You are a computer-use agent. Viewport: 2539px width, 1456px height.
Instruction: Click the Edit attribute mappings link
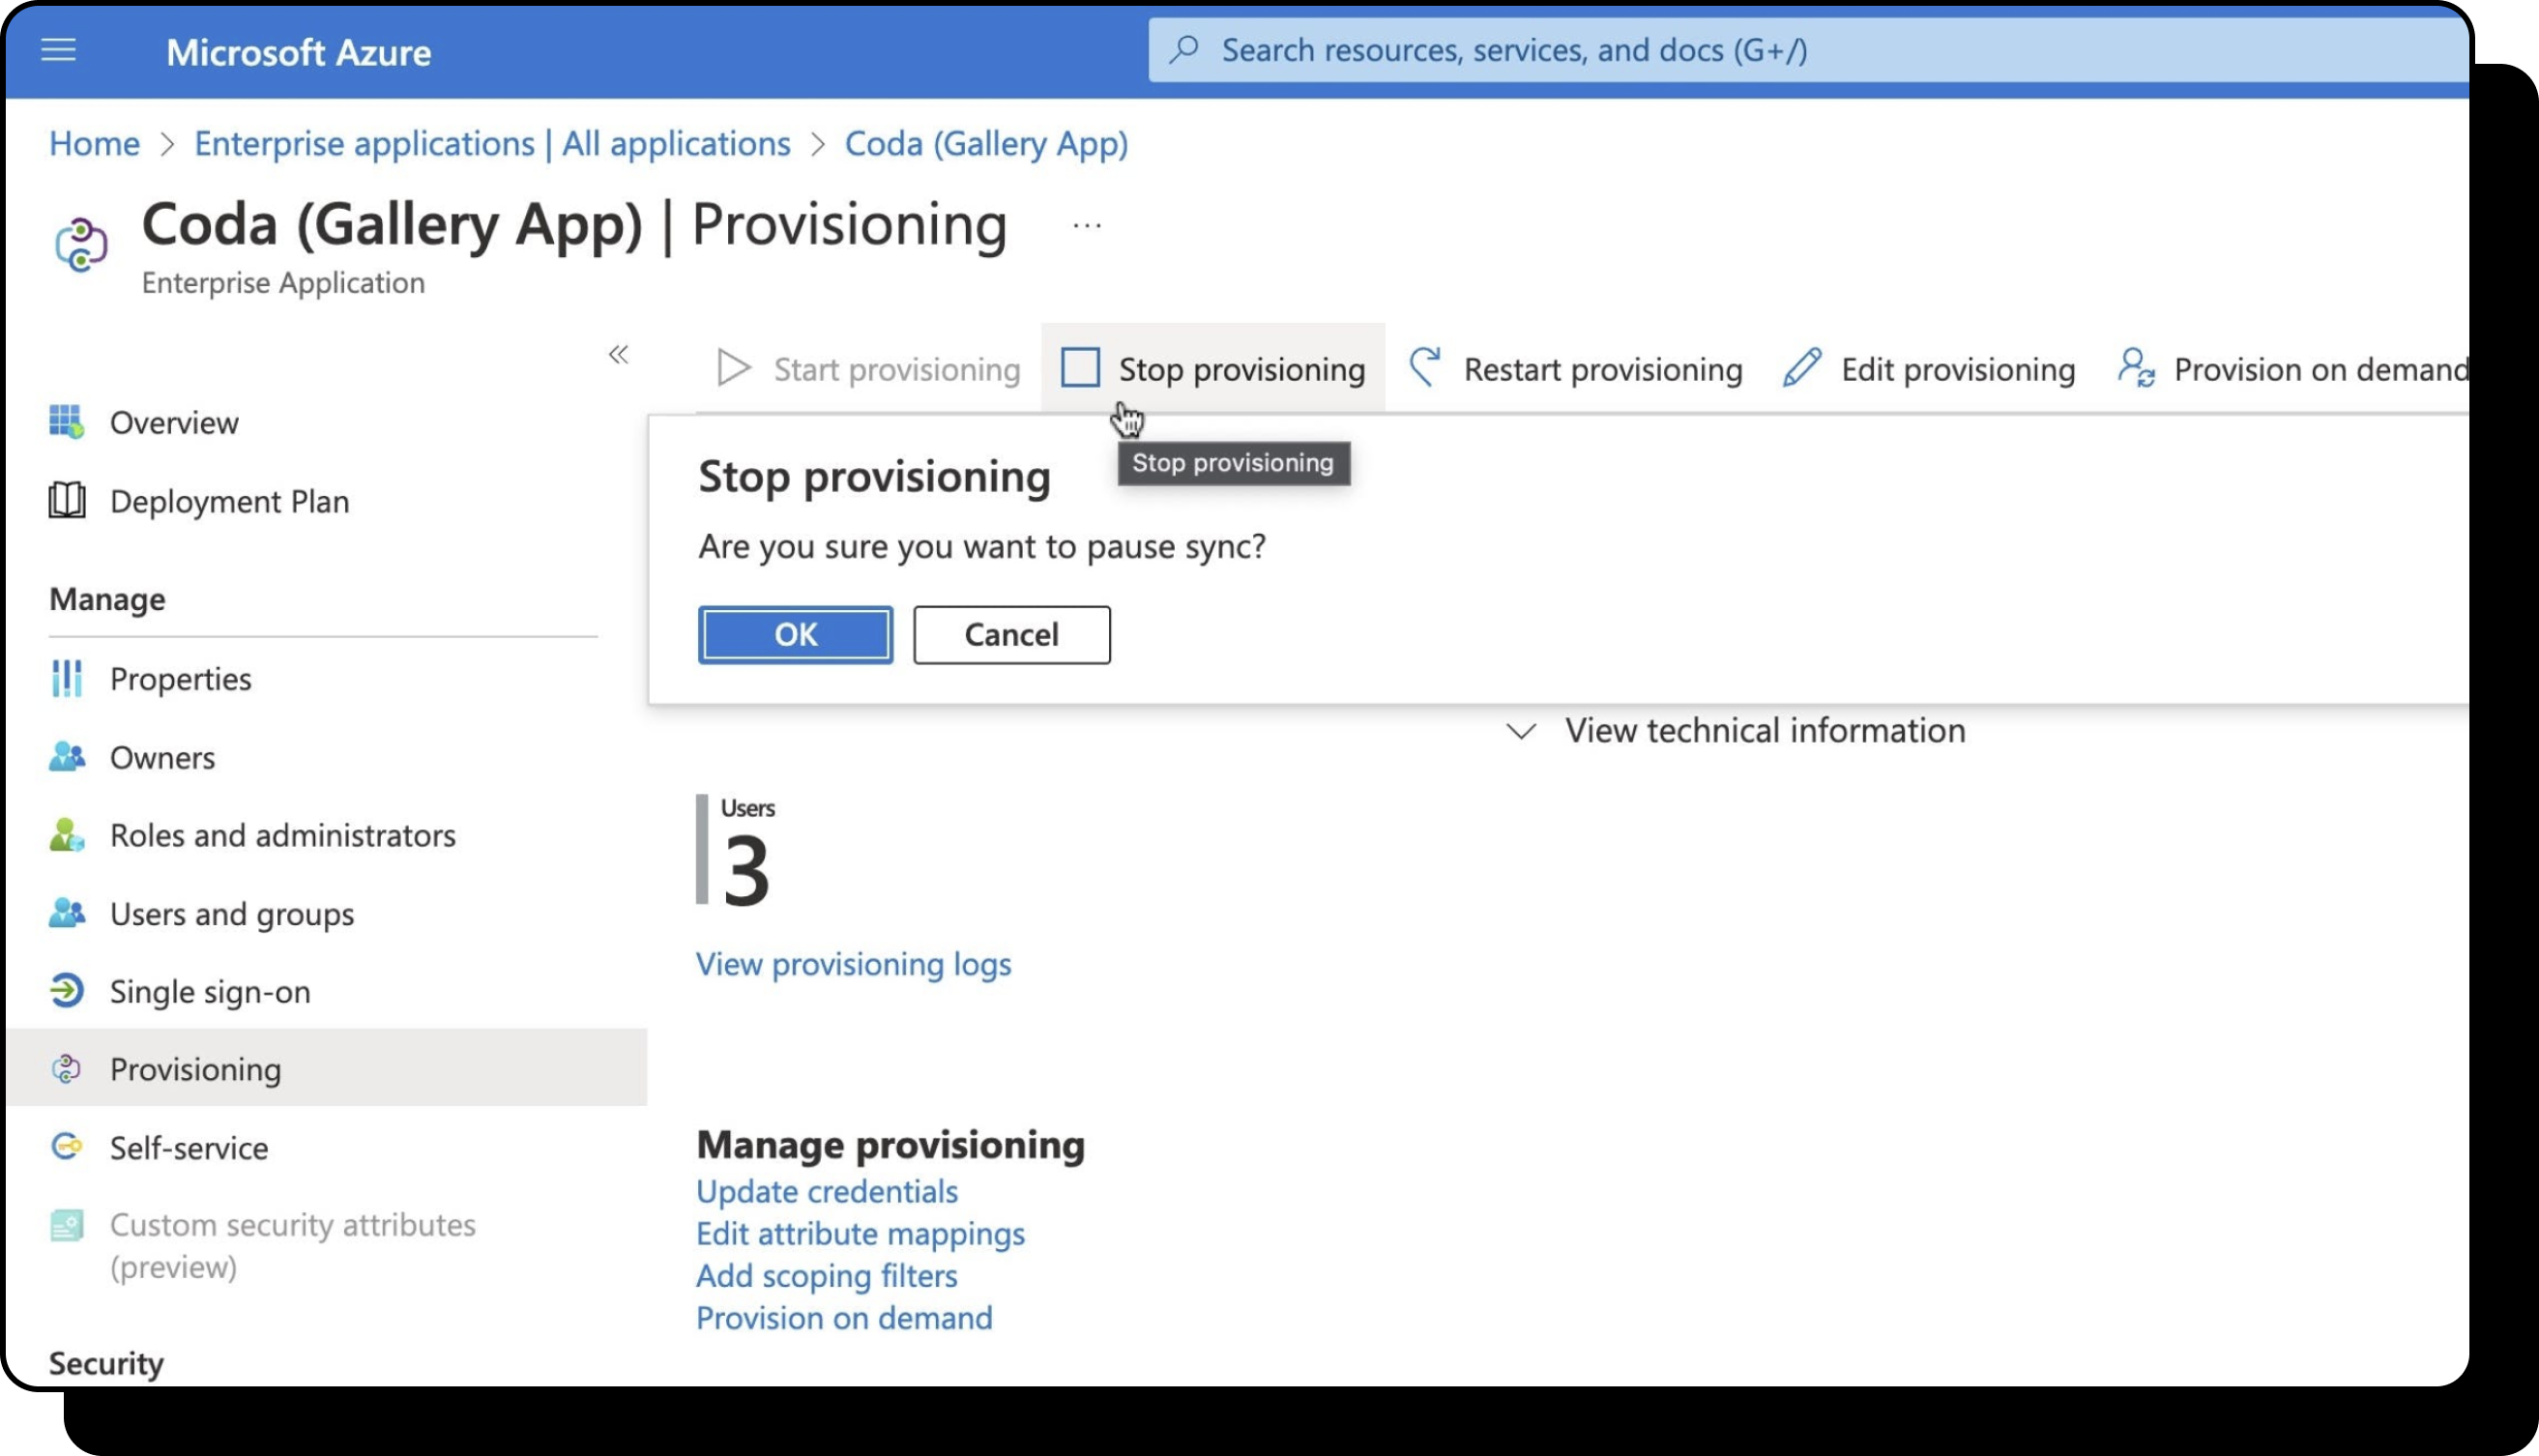860,1234
